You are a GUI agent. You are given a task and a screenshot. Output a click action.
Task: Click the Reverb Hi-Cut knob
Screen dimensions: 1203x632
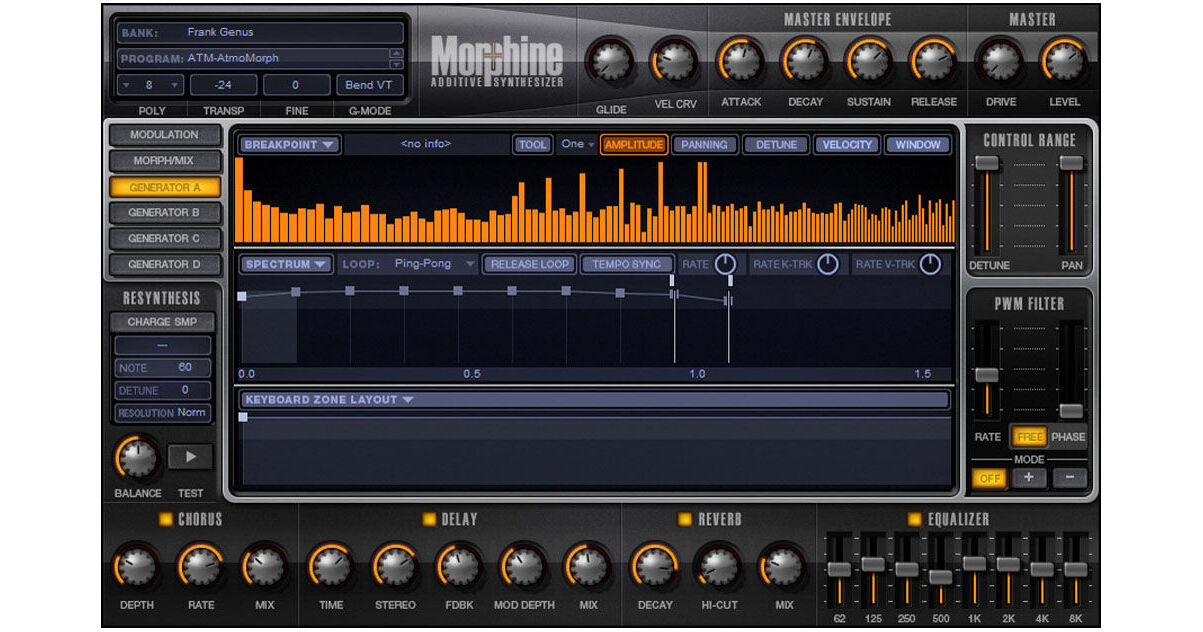(x=718, y=566)
